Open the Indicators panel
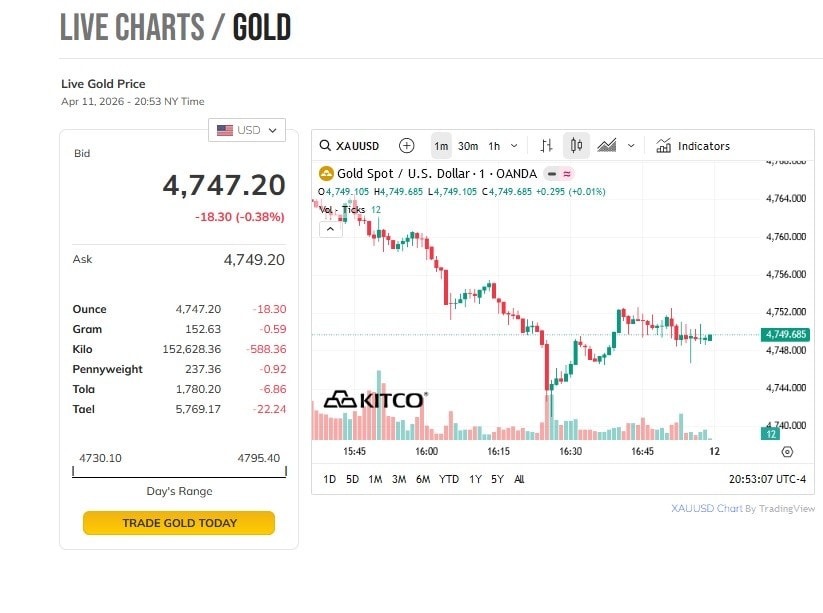Screen dimensions: 823x613 (693, 146)
